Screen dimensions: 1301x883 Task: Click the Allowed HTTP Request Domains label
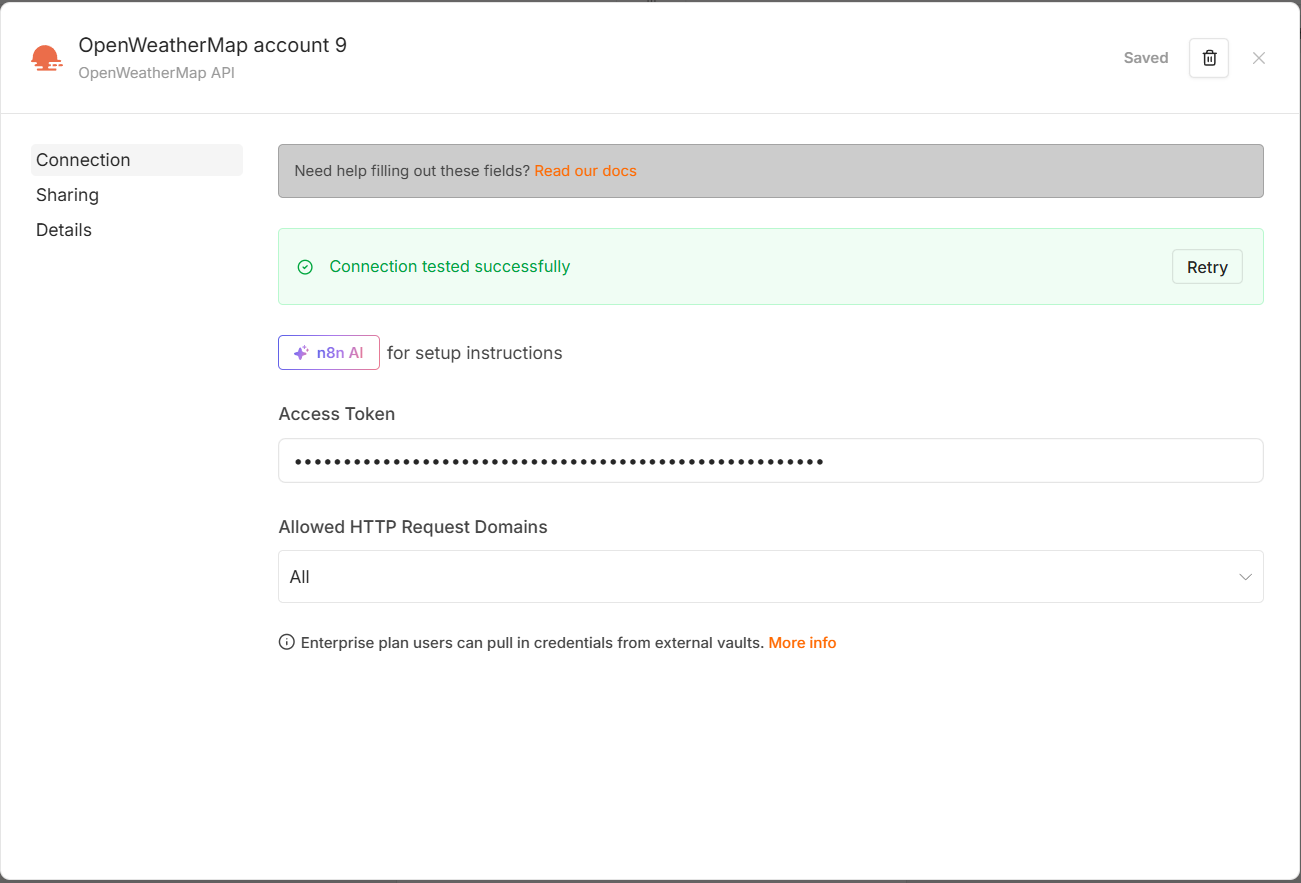(x=413, y=527)
